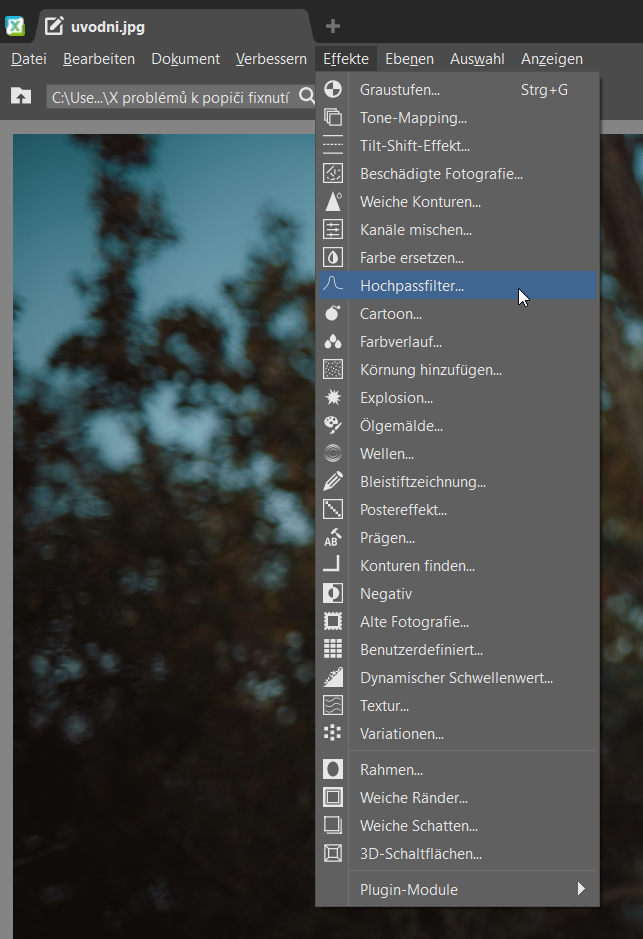Viewport: 643px width, 939px height.
Task: Click the search magnifier beside path
Action: tap(307, 96)
